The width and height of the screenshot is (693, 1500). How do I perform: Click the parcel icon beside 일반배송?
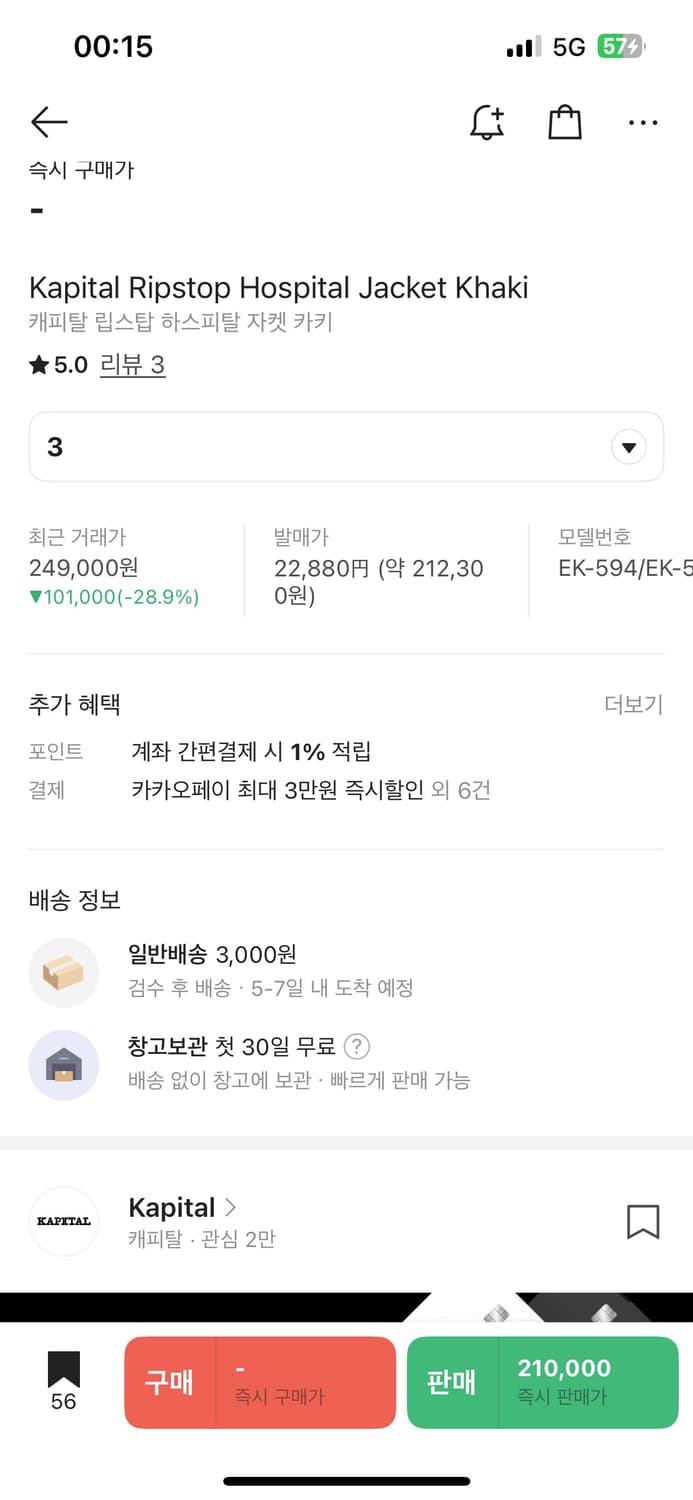tap(64, 972)
